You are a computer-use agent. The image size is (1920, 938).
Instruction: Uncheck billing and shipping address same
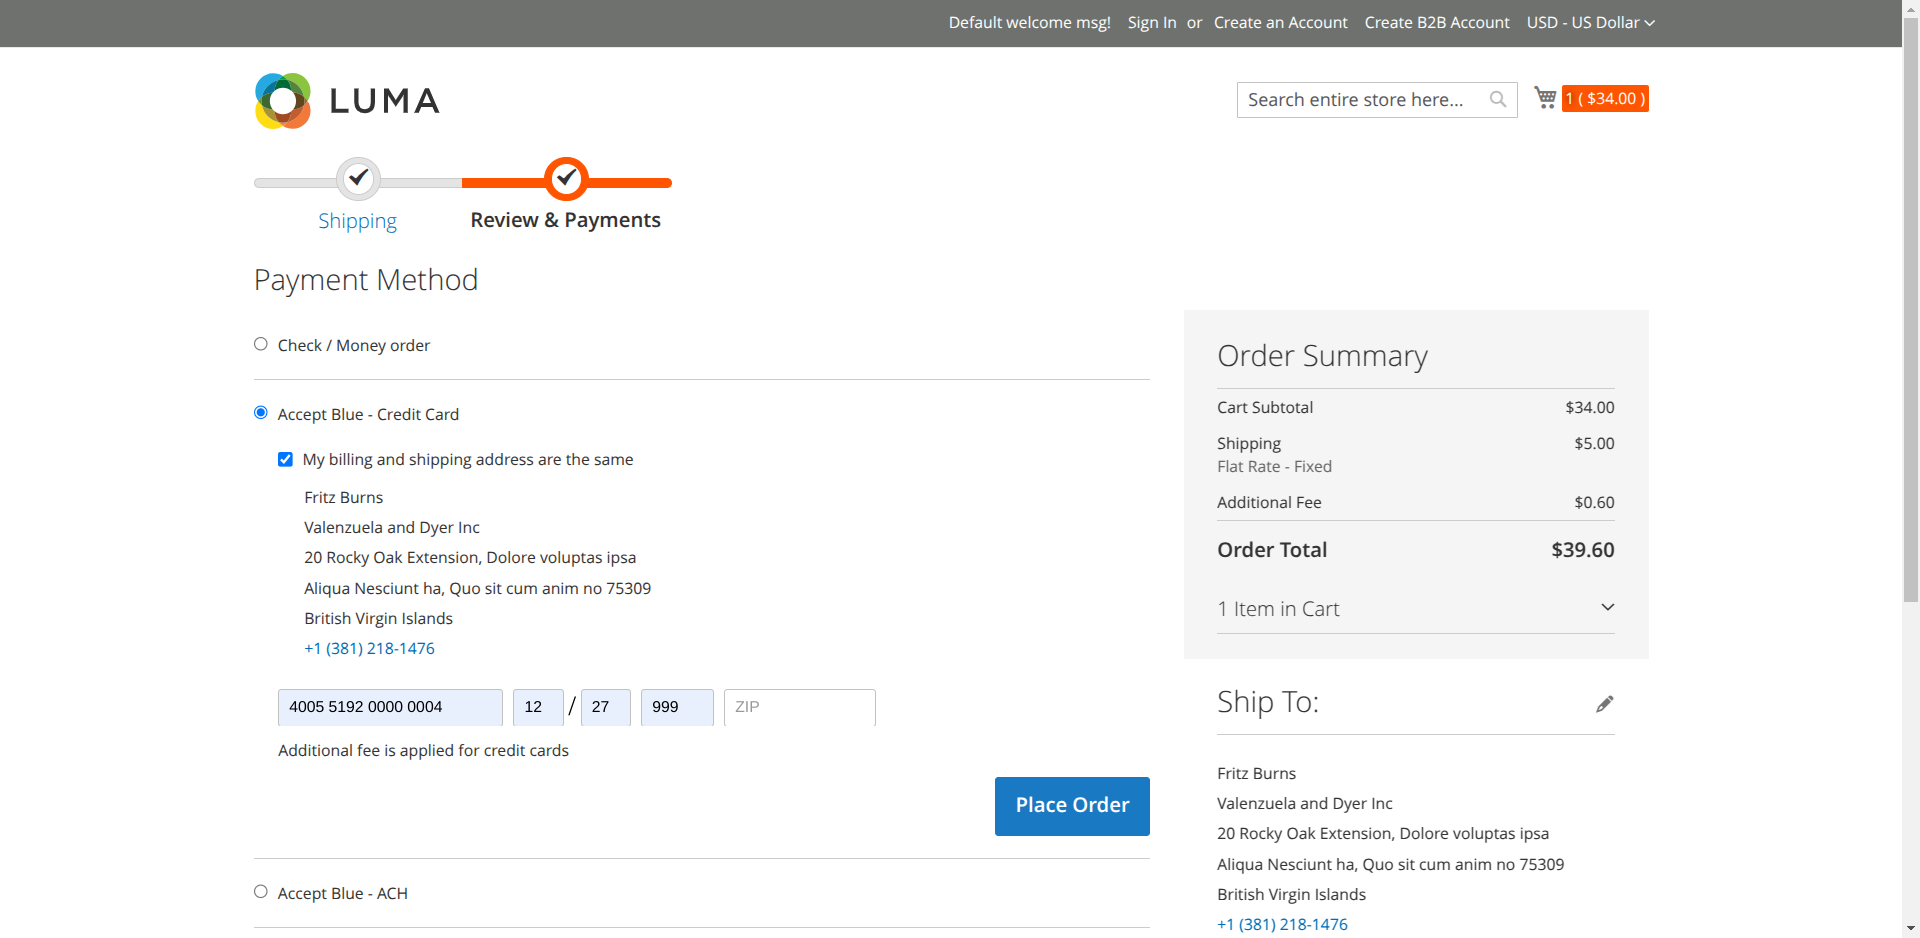[x=285, y=459]
